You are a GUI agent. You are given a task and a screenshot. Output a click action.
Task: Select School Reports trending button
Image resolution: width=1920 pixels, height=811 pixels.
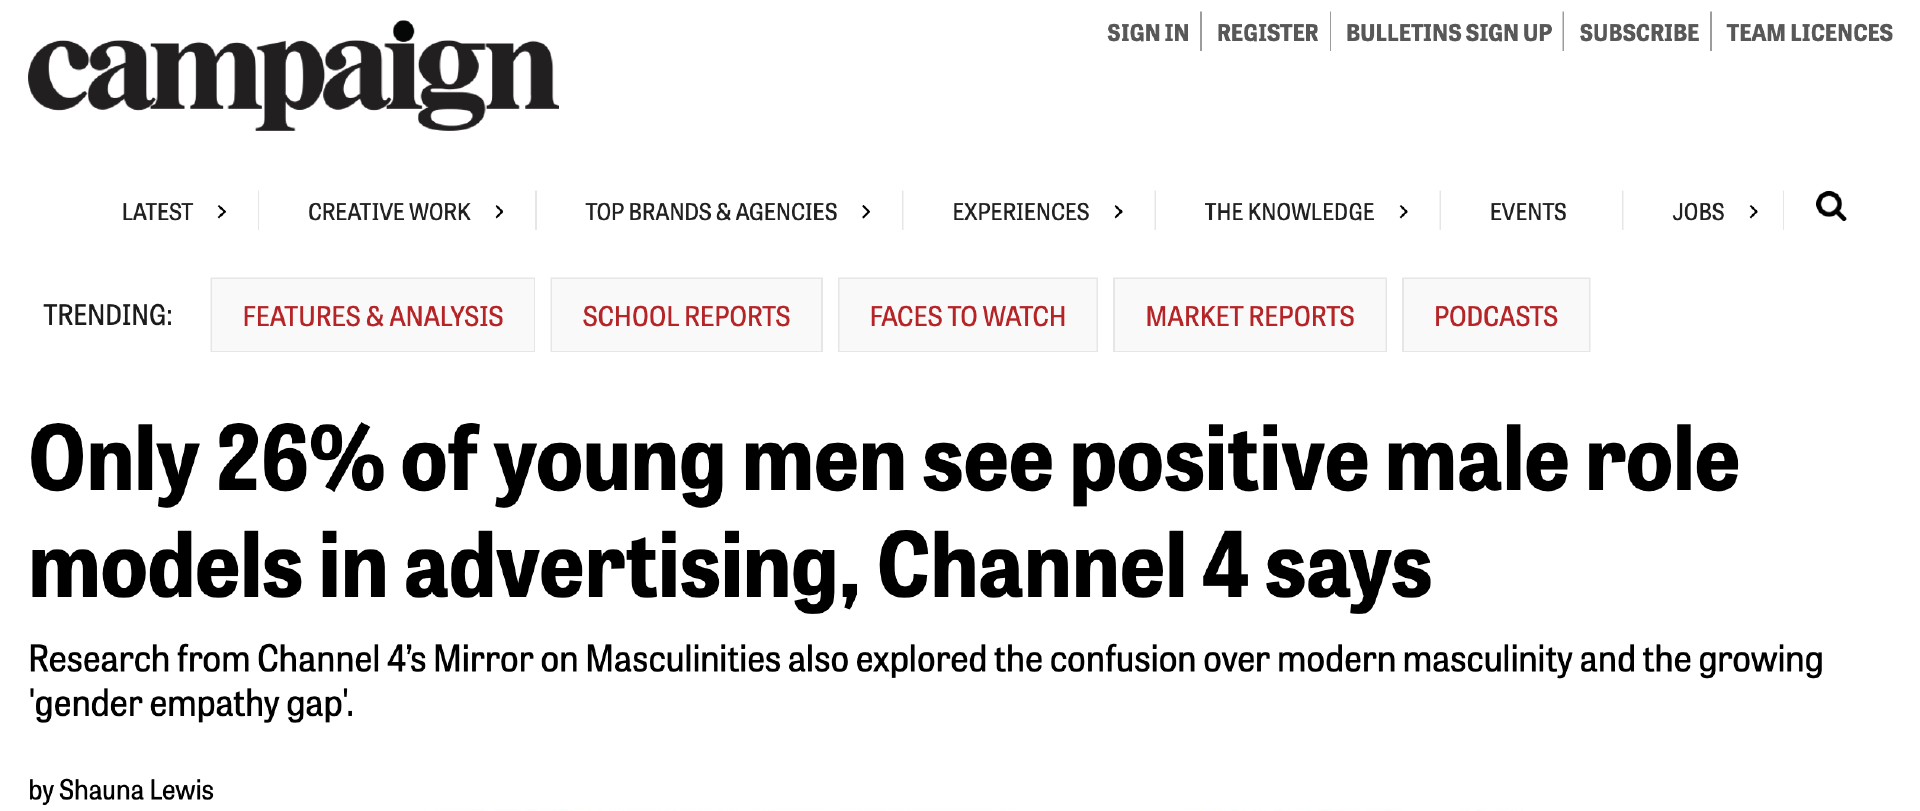point(686,316)
